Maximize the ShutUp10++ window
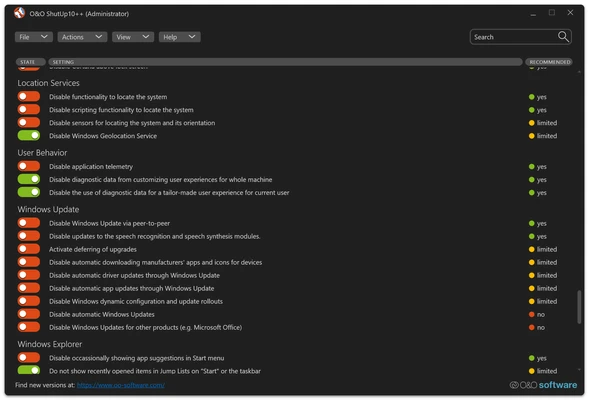Screen dimensions: 589x400 coord(551,13)
